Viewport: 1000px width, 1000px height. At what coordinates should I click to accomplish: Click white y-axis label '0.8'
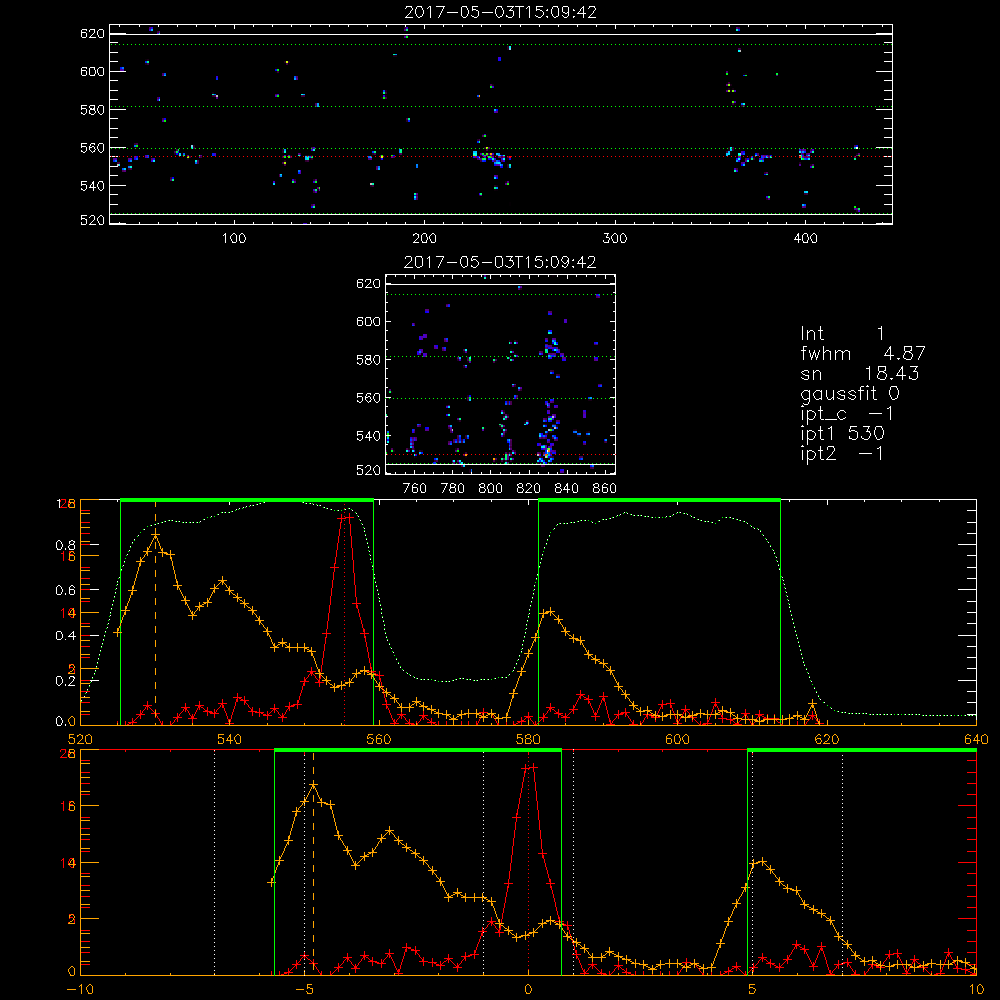(x=65, y=545)
